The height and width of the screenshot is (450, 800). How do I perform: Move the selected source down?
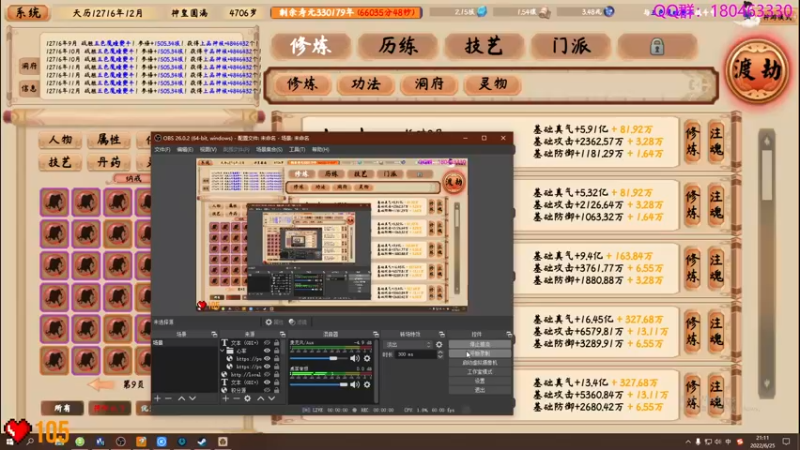(x=271, y=398)
